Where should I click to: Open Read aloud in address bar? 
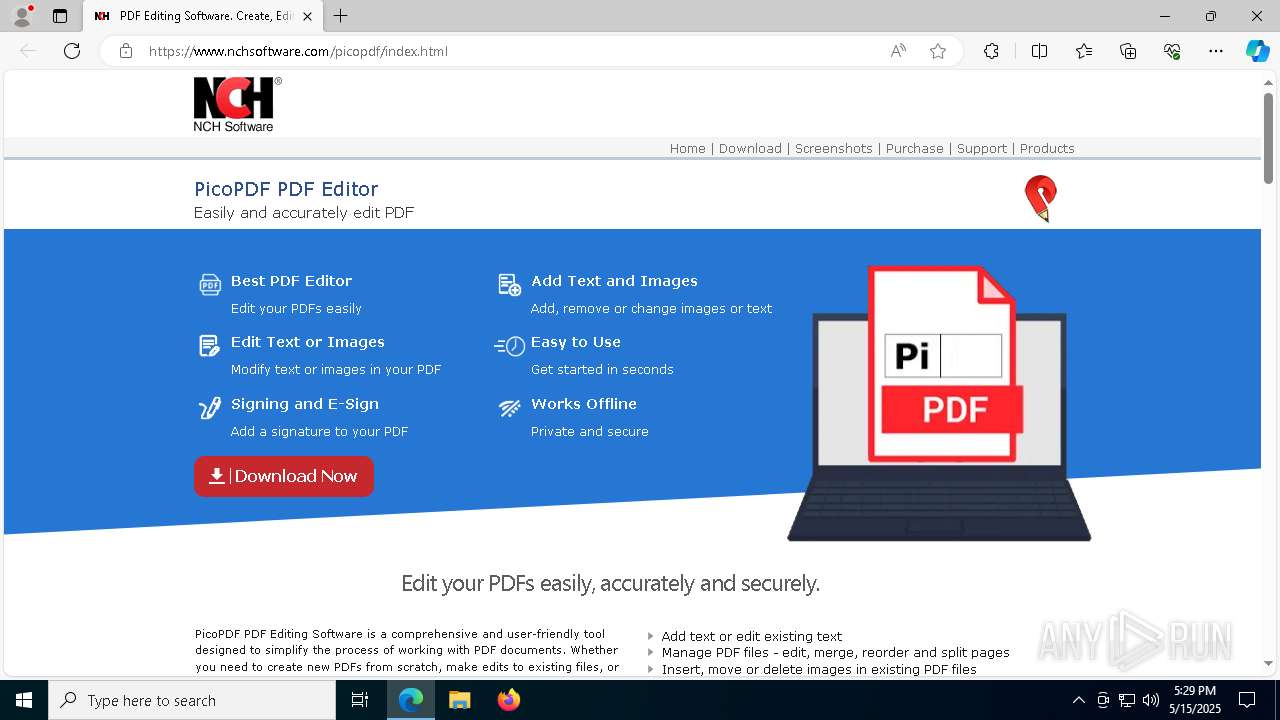pyautogui.click(x=898, y=51)
